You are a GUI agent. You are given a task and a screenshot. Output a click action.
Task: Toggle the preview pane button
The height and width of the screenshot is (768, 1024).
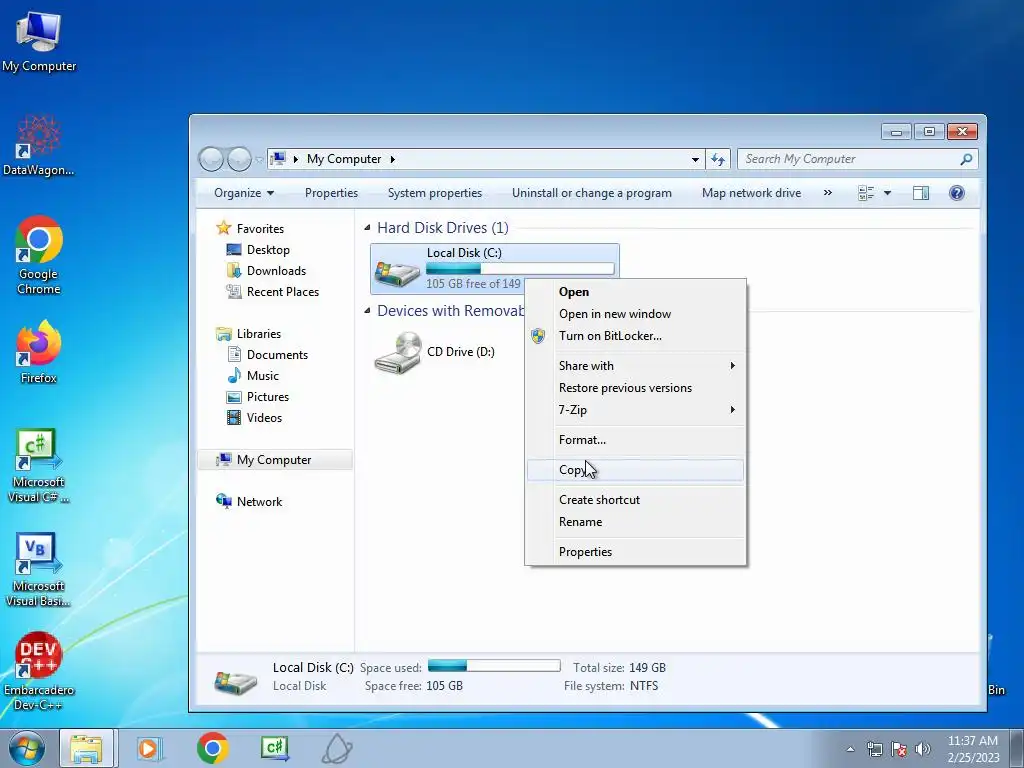921,193
